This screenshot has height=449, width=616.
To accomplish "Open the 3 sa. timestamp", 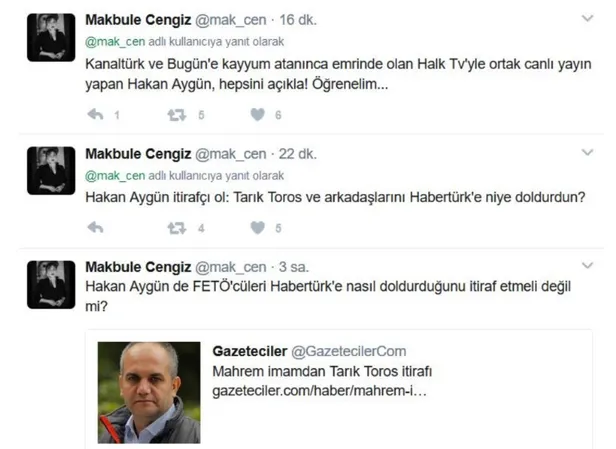I will point(294,267).
